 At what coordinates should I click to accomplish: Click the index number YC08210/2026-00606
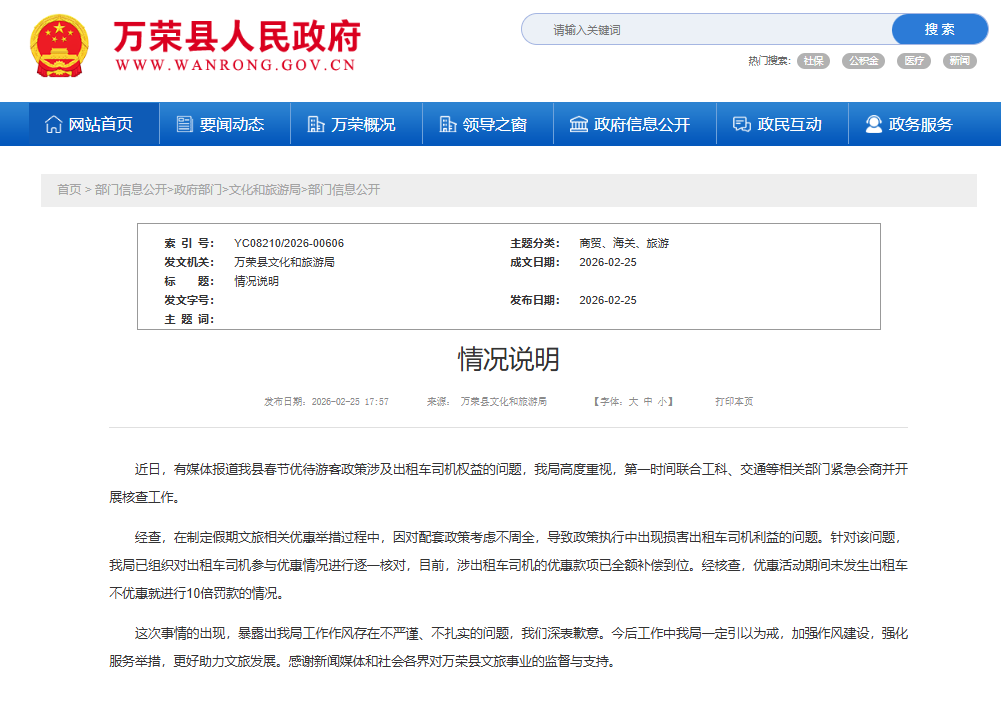(289, 243)
